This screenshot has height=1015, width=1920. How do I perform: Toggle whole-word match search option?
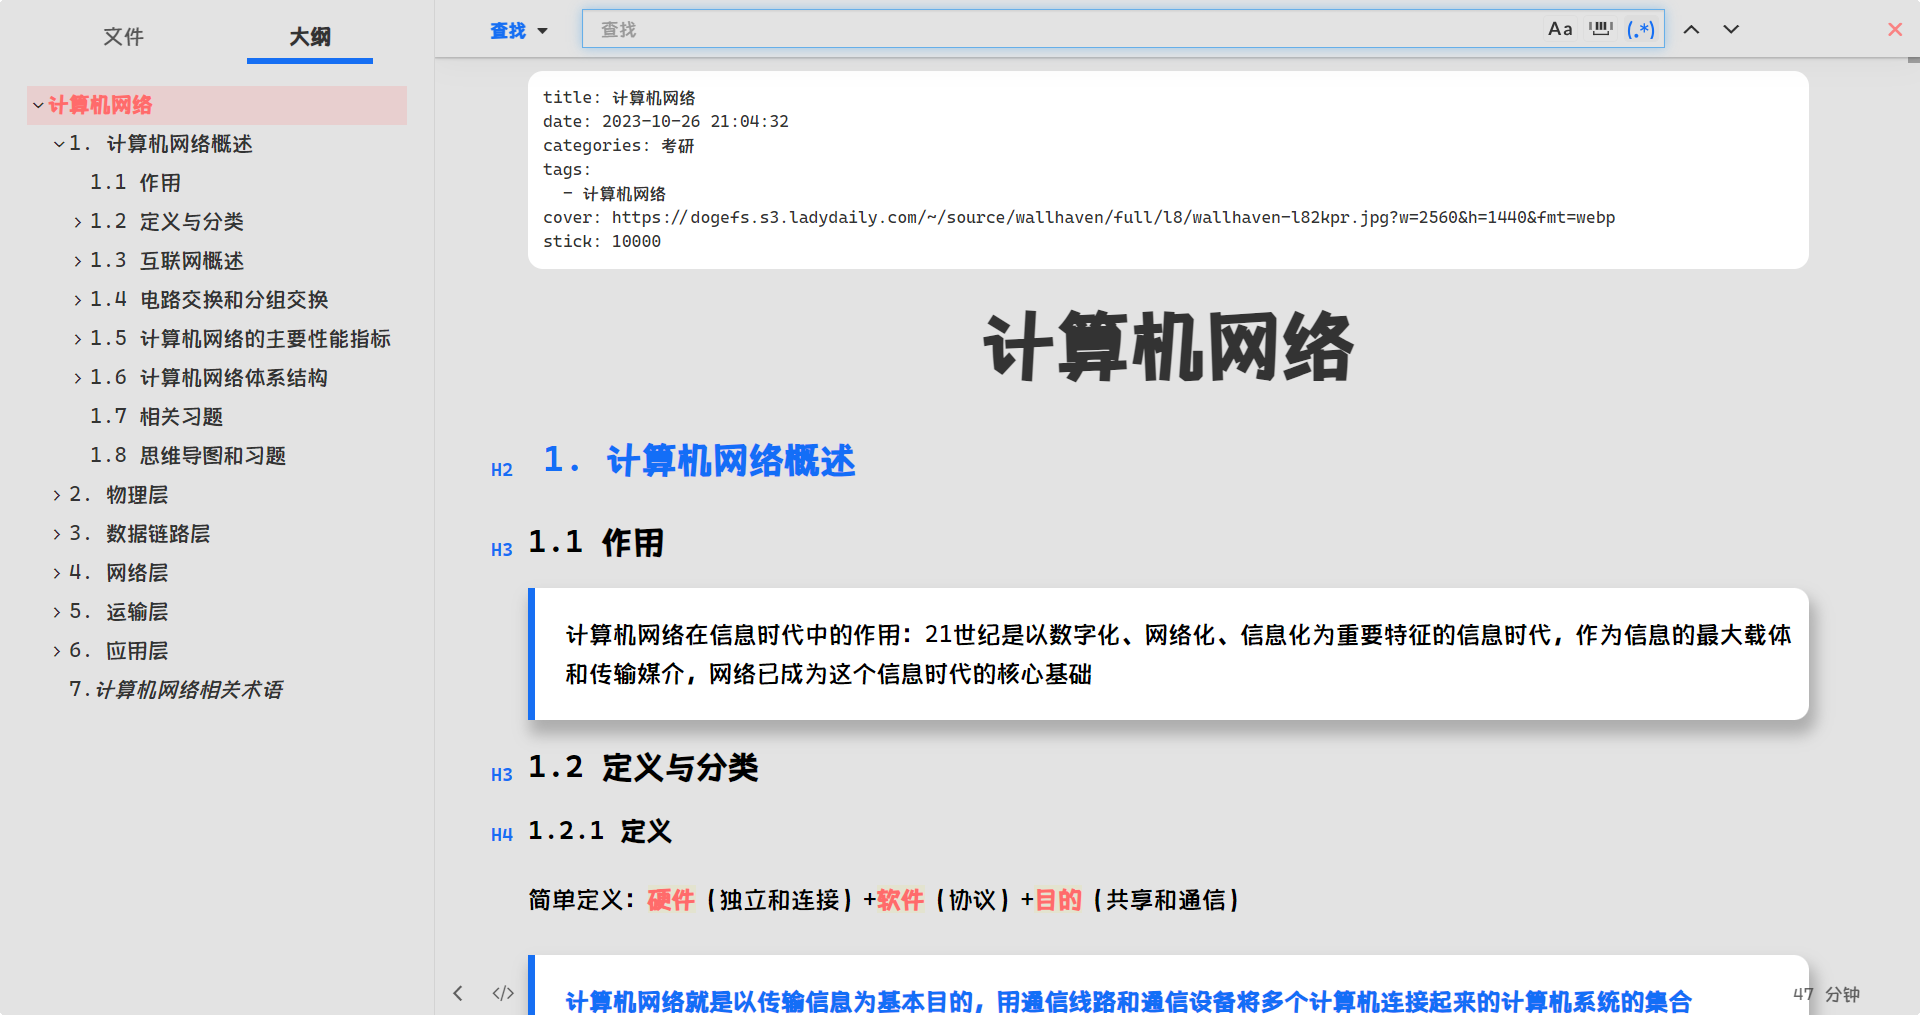click(x=1601, y=29)
